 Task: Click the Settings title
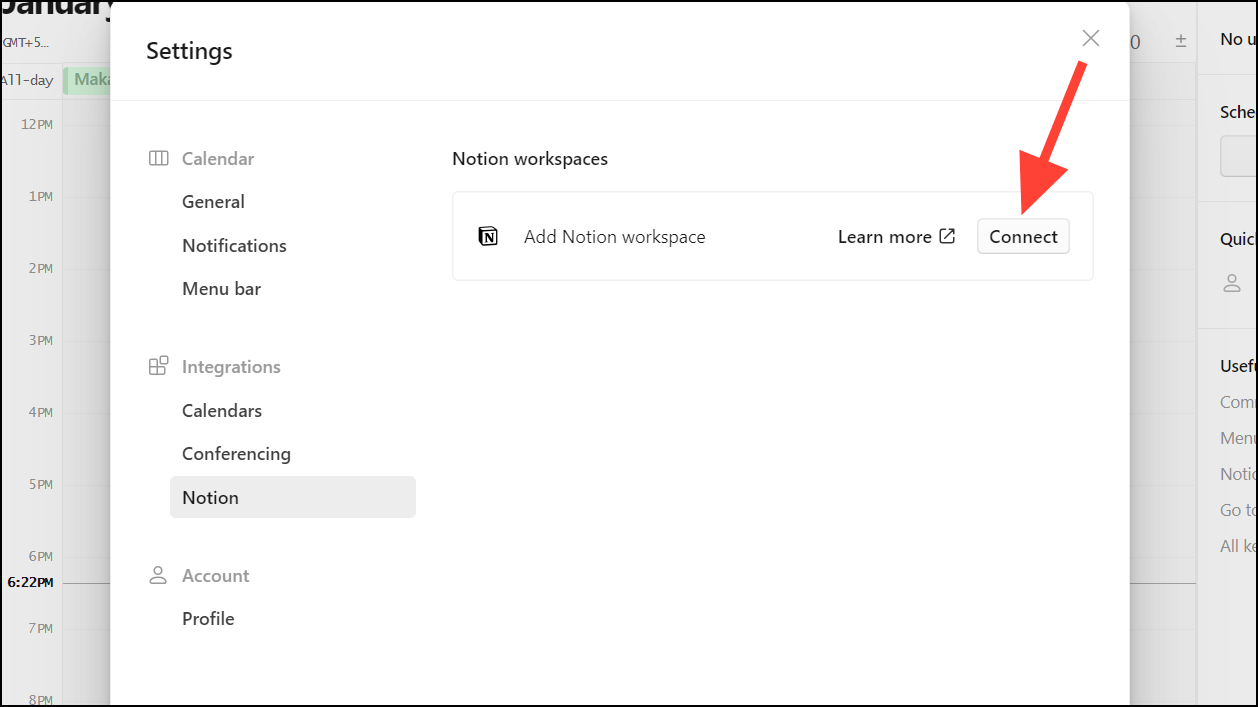click(189, 51)
